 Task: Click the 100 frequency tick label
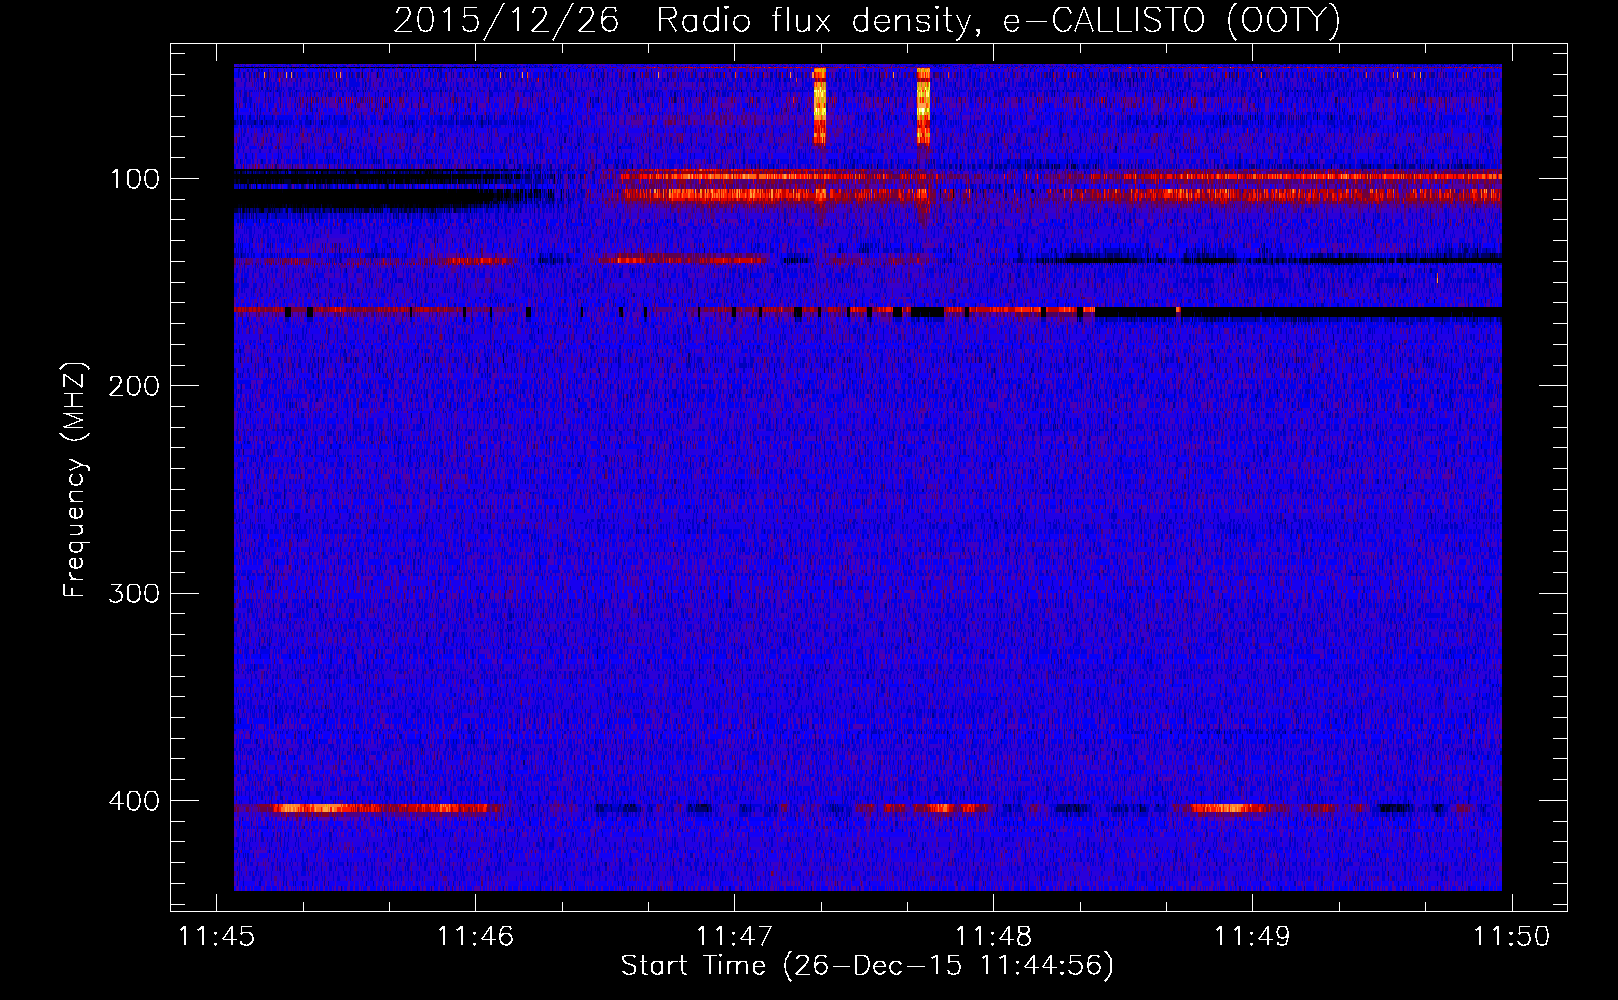pyautogui.click(x=135, y=179)
